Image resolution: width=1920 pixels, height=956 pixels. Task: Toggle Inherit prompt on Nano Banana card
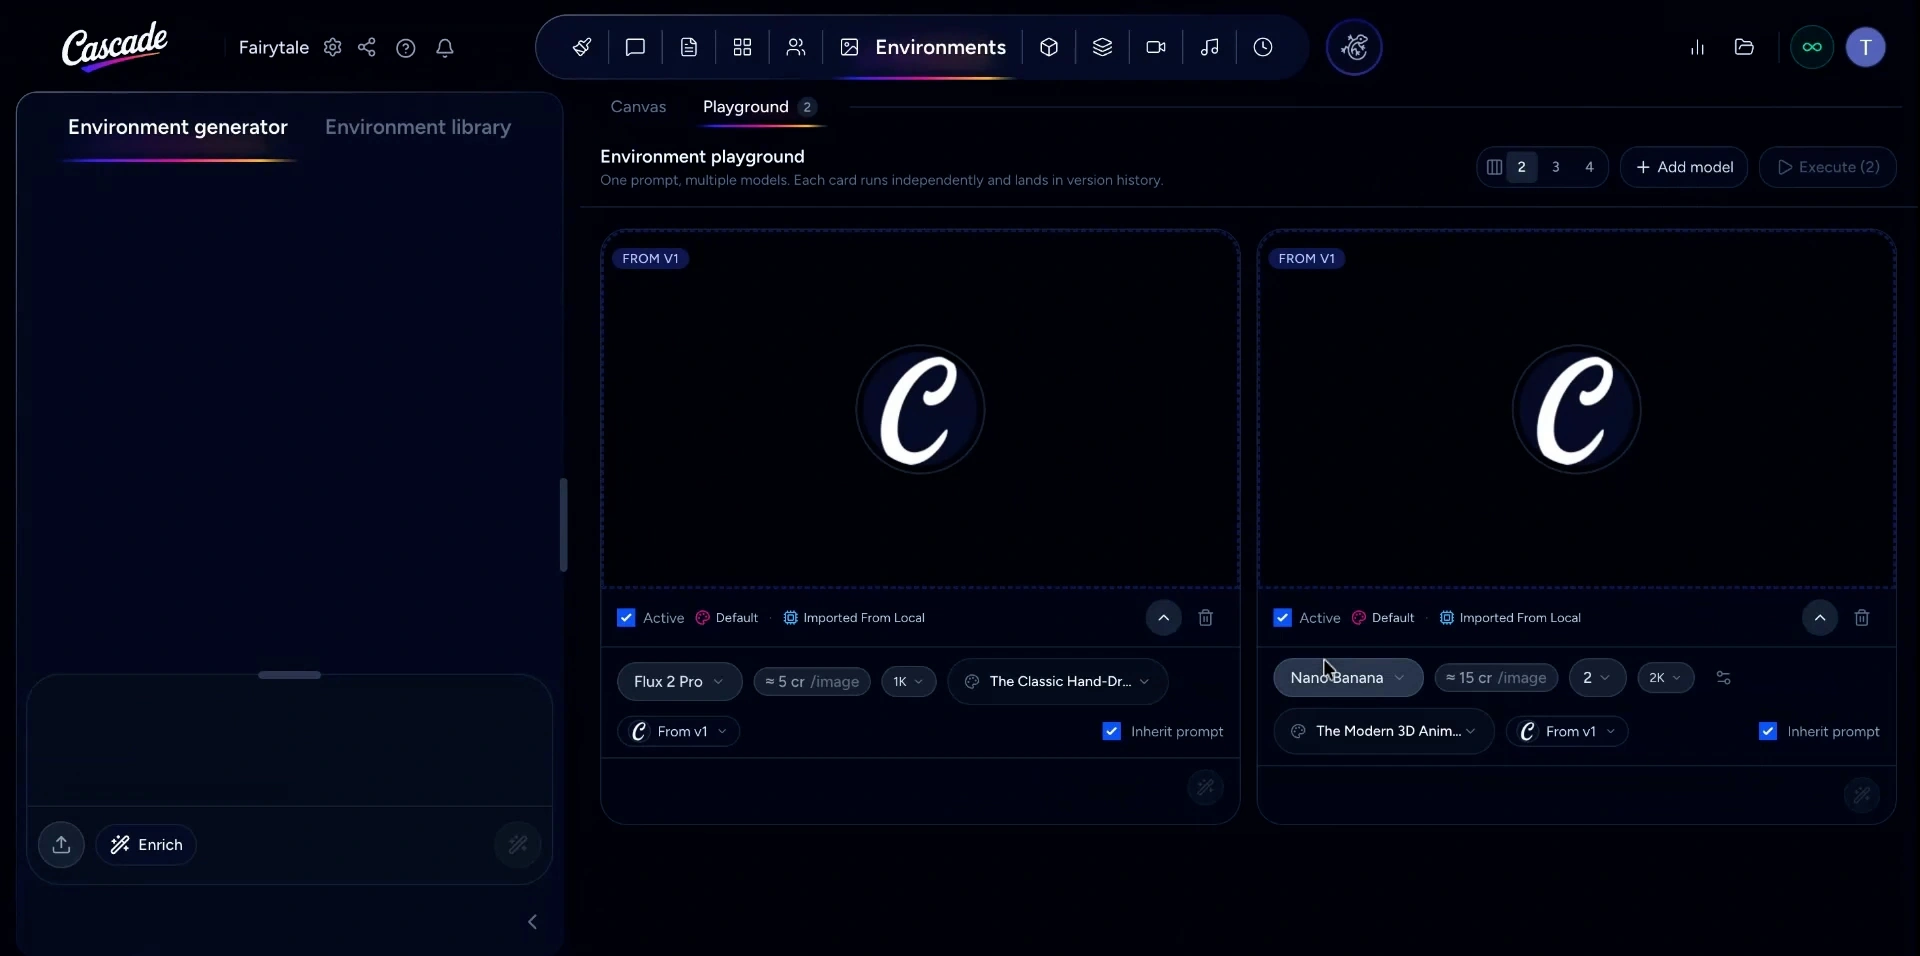click(x=1768, y=732)
